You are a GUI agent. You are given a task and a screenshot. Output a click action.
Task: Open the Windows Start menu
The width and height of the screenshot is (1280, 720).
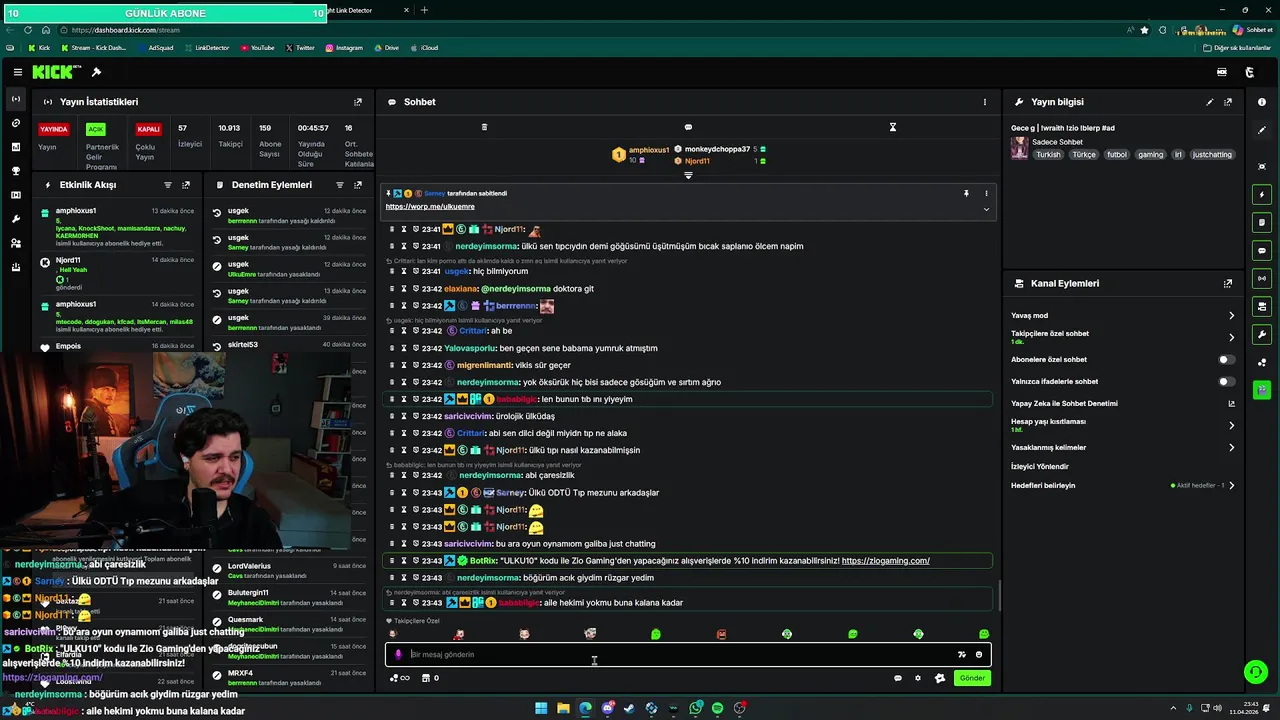541,708
